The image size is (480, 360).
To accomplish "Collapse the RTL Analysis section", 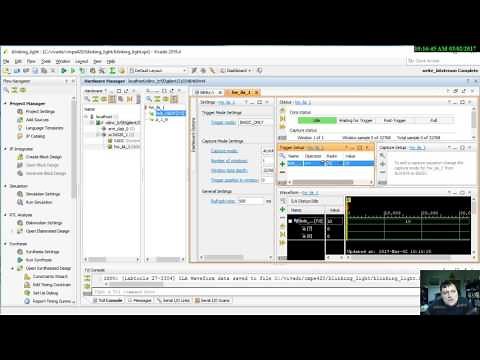I will click(x=5, y=215).
